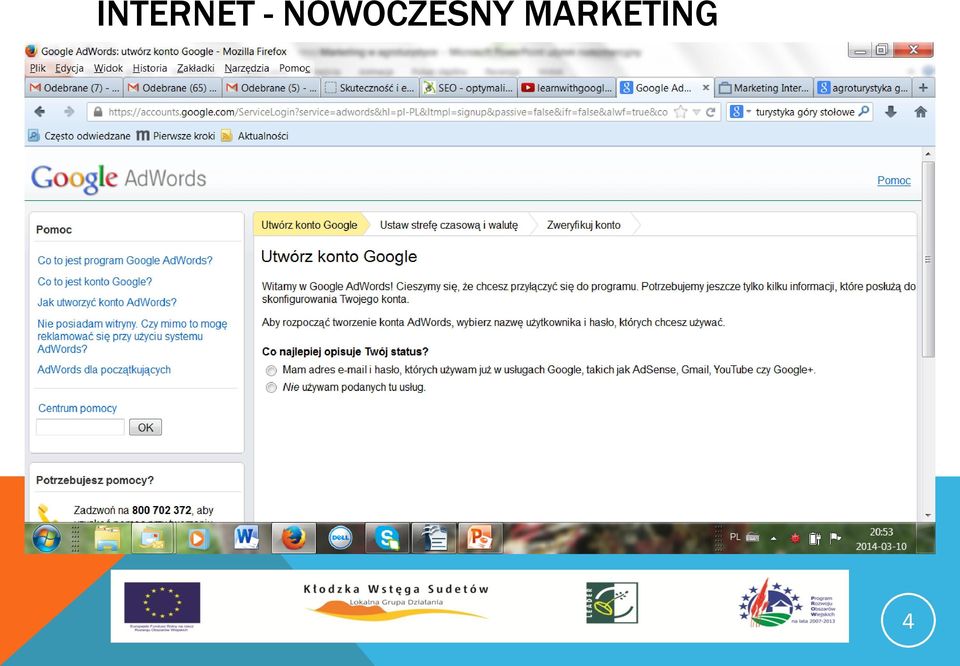Click the page vertical scrollbar thumb

click(928, 259)
